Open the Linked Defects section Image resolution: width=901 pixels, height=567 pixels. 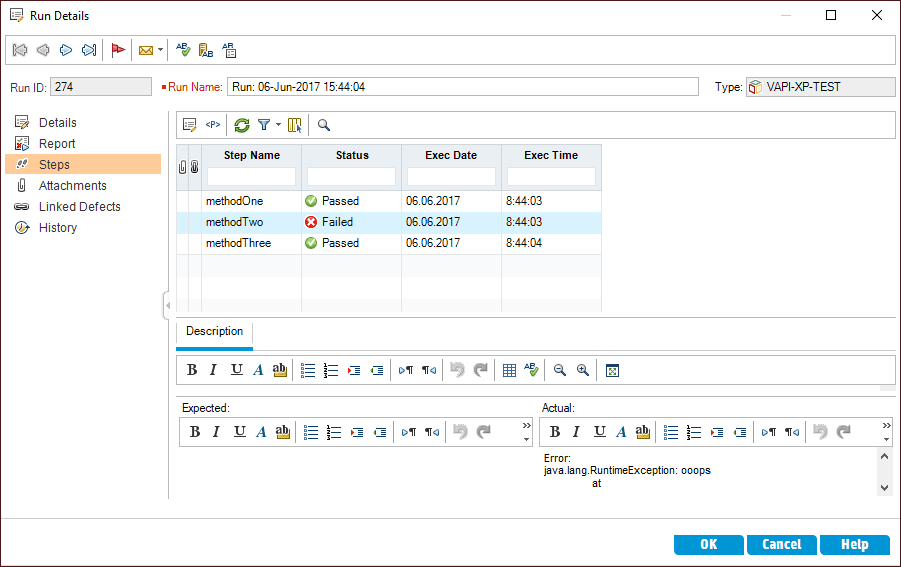[79, 207]
